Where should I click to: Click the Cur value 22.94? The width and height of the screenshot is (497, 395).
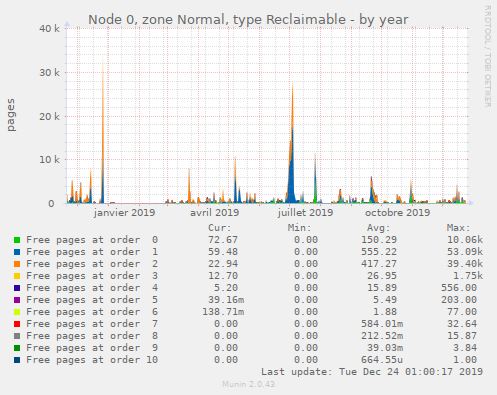click(x=223, y=264)
